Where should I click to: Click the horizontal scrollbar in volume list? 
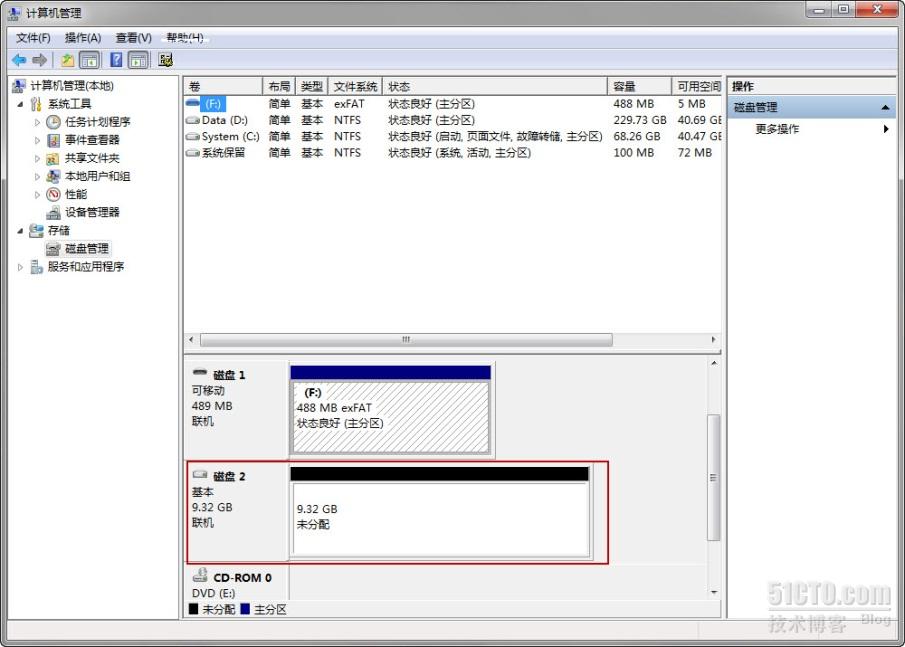point(406,340)
